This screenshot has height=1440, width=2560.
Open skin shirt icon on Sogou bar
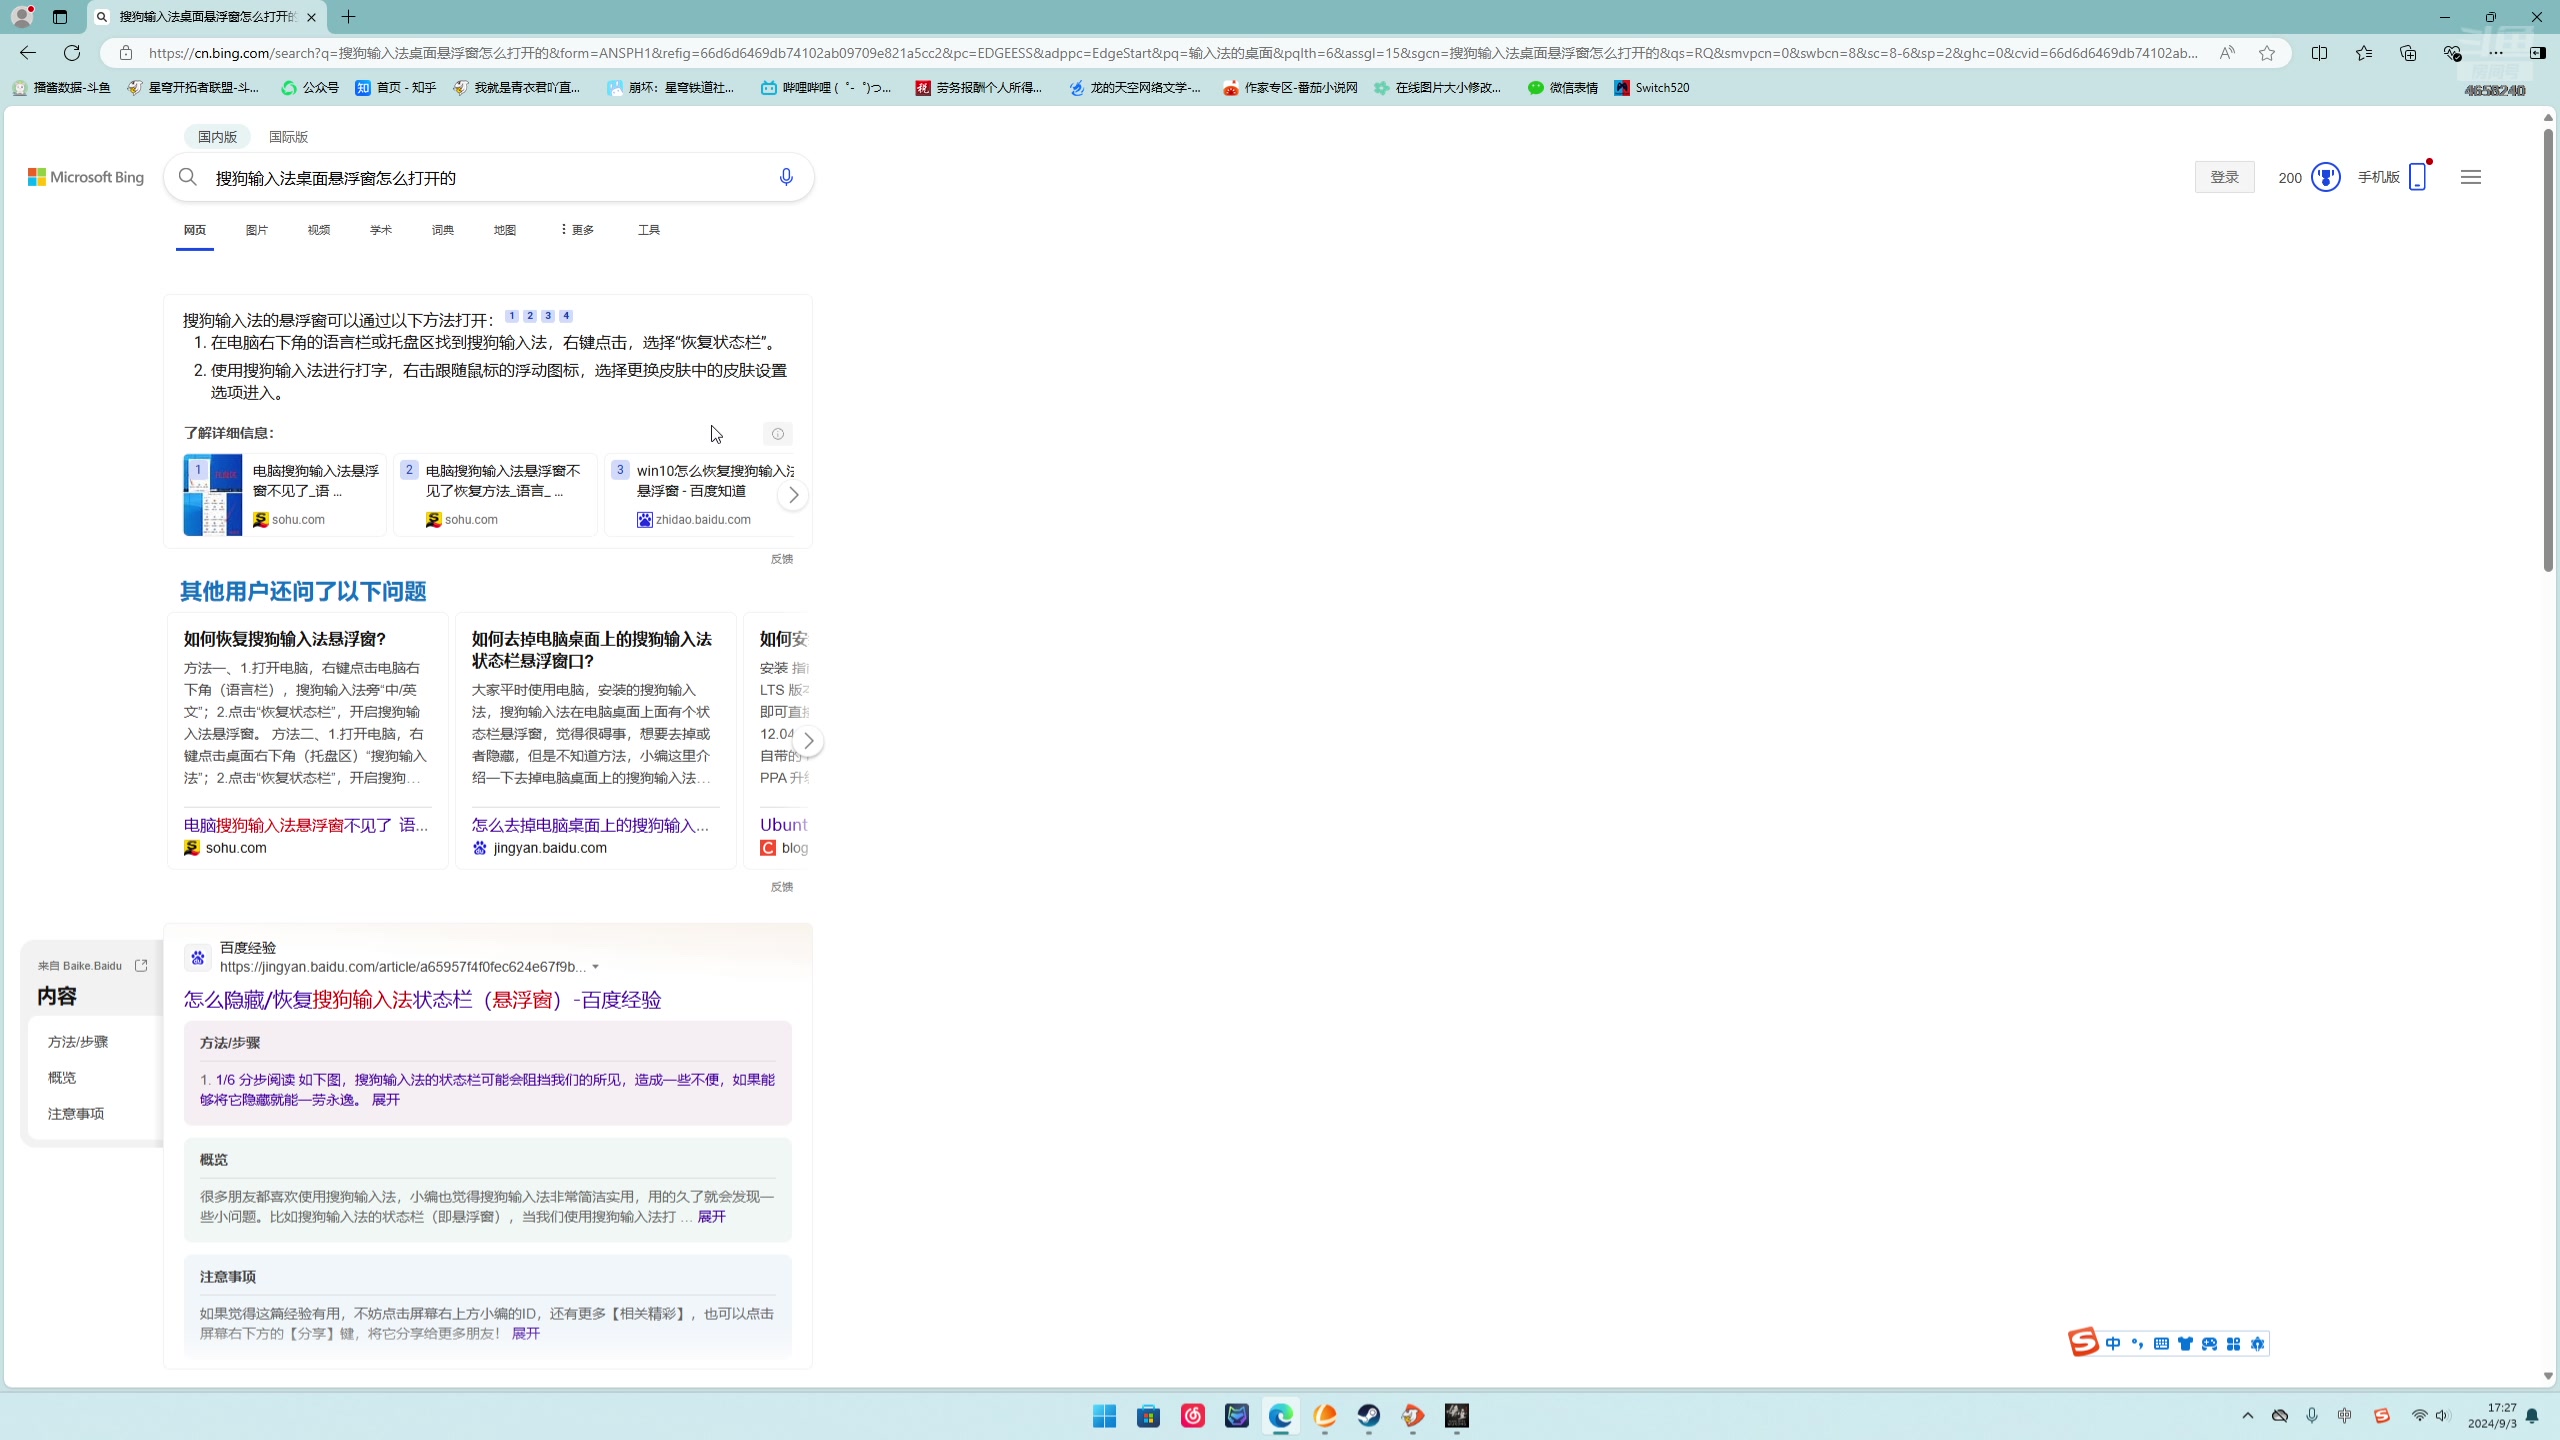[x=2185, y=1344]
